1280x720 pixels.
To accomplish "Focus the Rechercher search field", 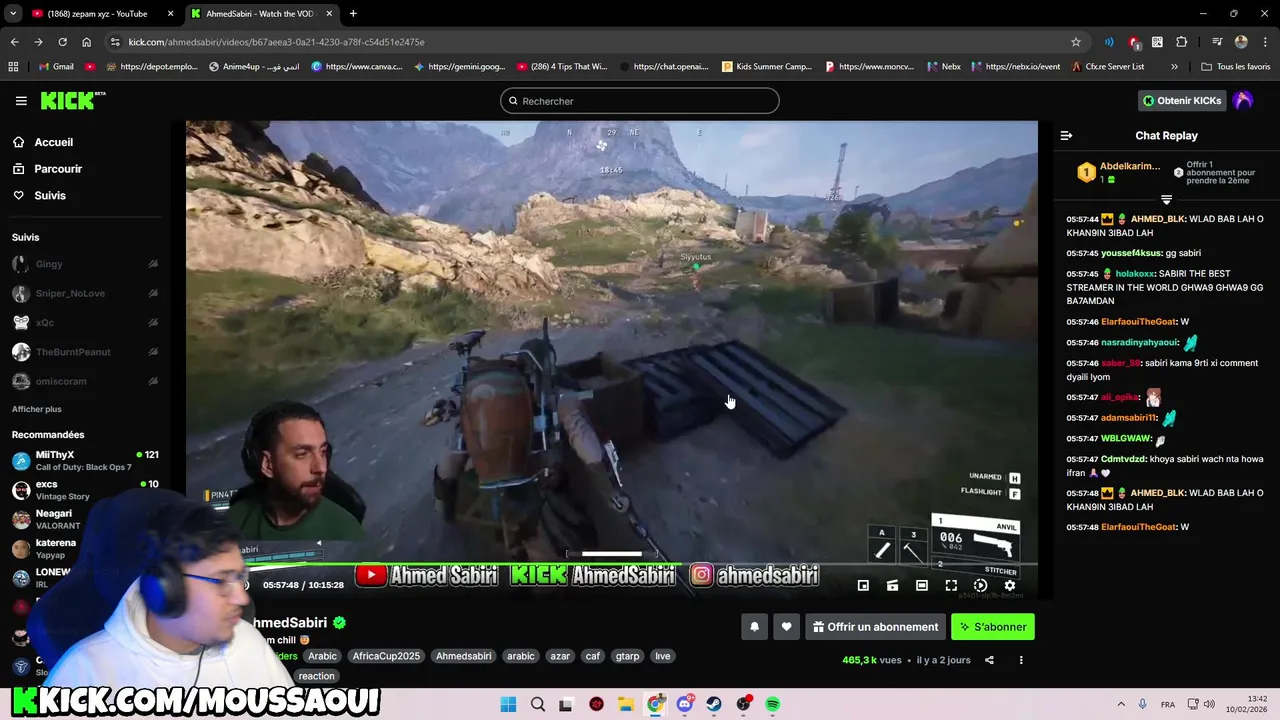I will [640, 101].
